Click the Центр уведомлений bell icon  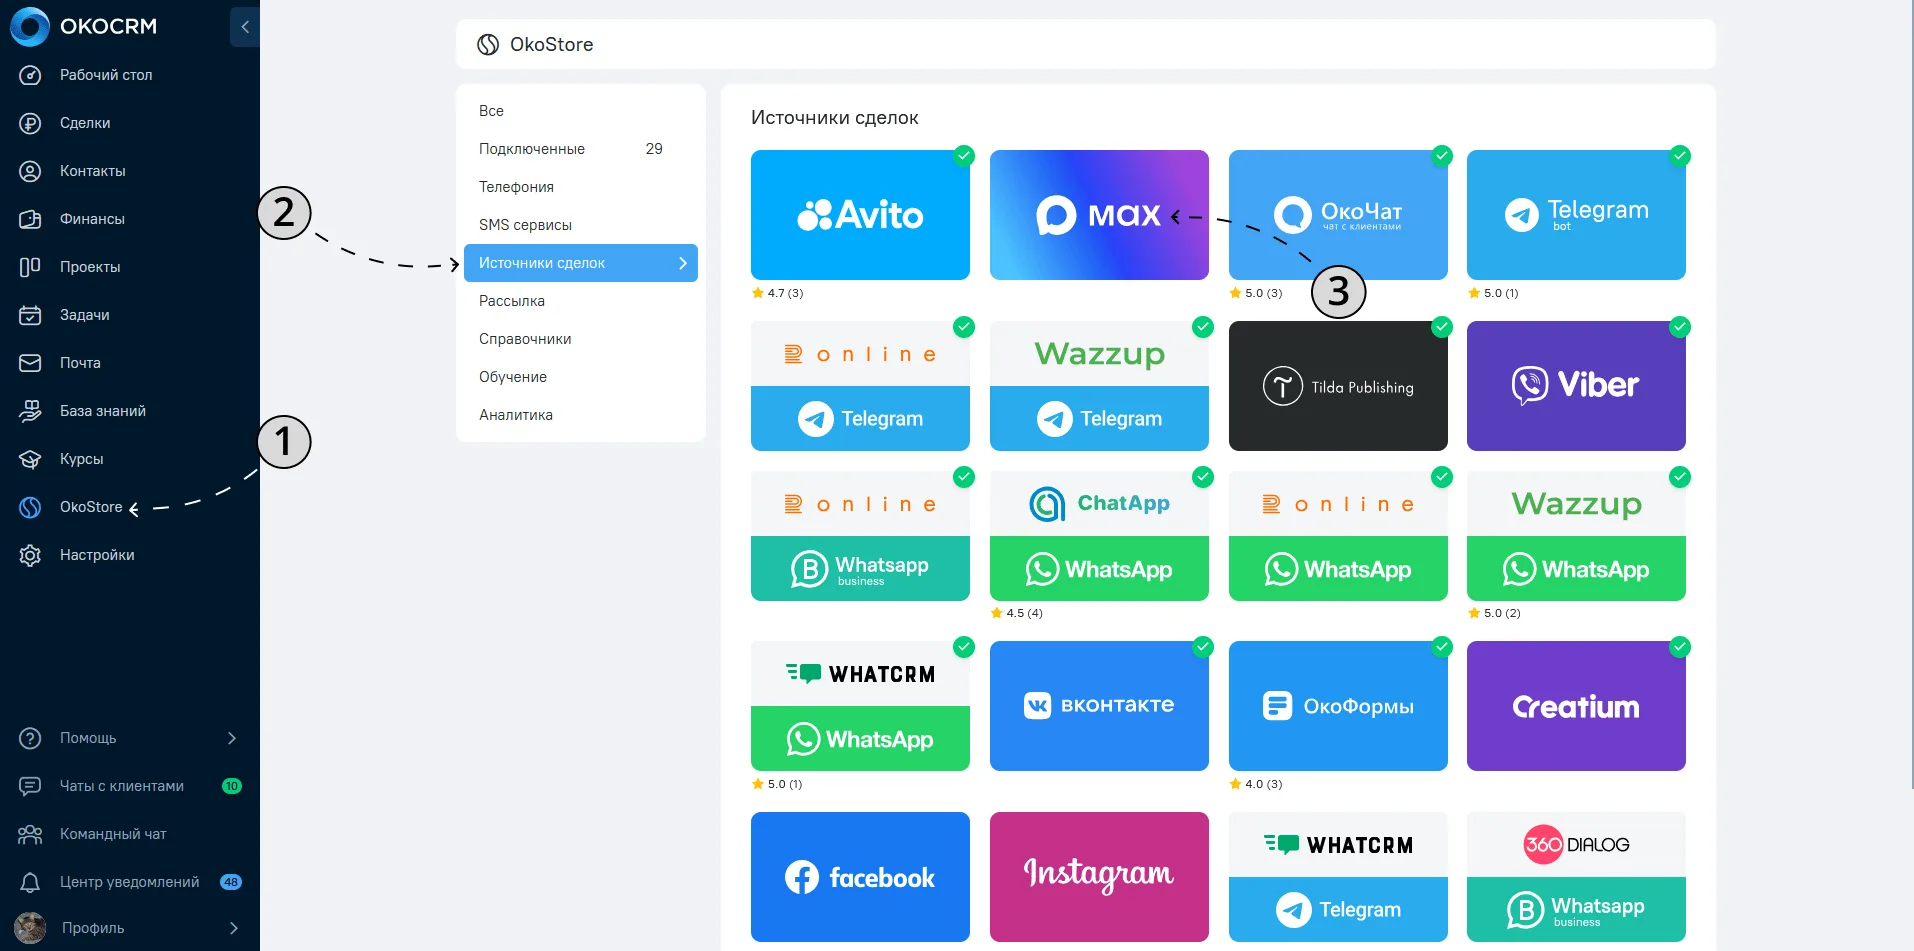point(30,882)
